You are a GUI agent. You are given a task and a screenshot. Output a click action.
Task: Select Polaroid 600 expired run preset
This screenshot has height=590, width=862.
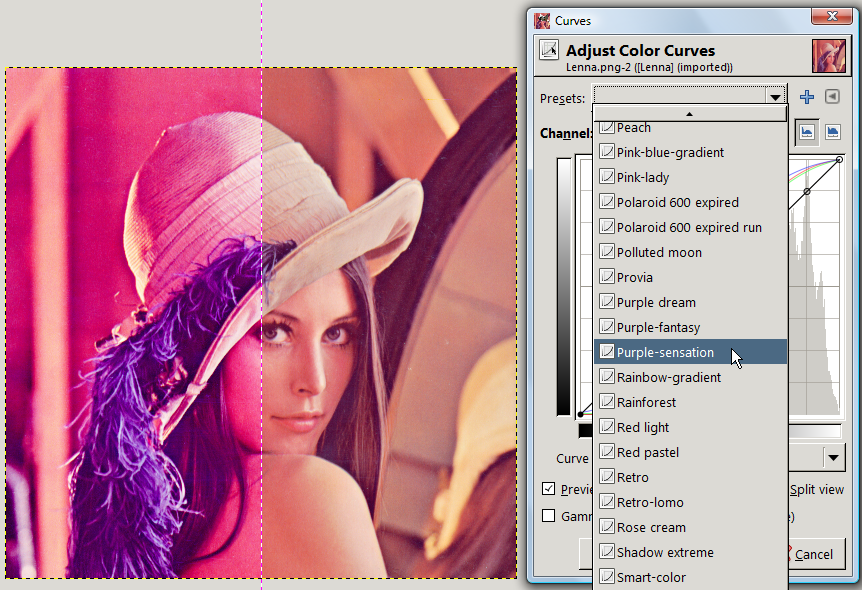(x=690, y=227)
